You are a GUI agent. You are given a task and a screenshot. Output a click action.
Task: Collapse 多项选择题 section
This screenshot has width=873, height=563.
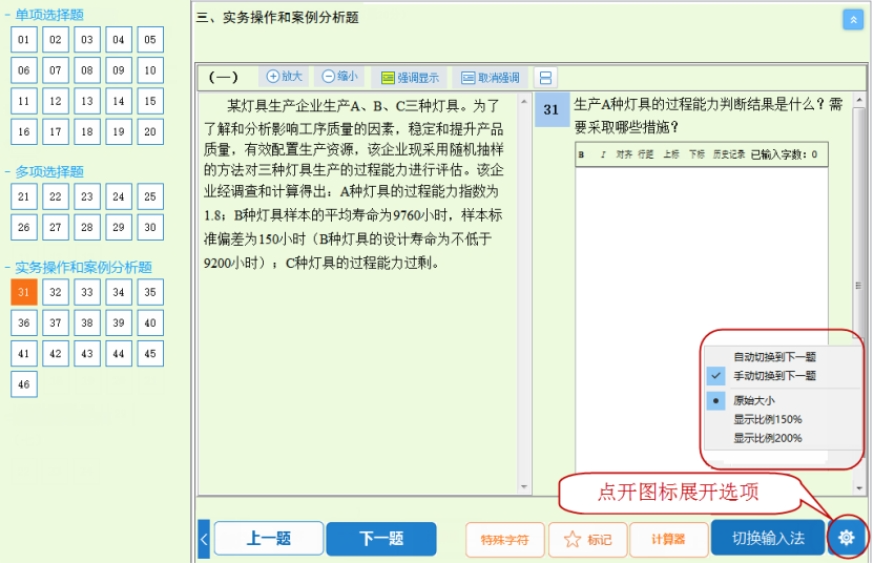7,172
